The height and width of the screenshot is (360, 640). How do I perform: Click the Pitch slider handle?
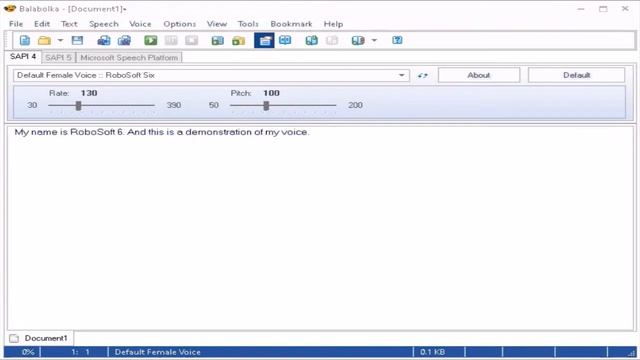(x=266, y=106)
